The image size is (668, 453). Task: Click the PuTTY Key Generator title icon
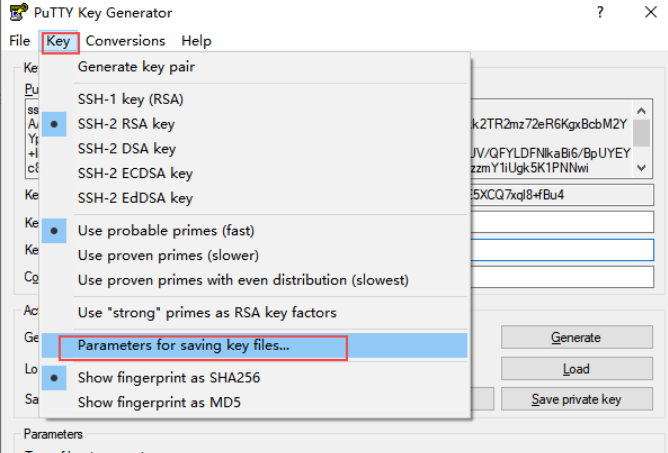tap(17, 13)
